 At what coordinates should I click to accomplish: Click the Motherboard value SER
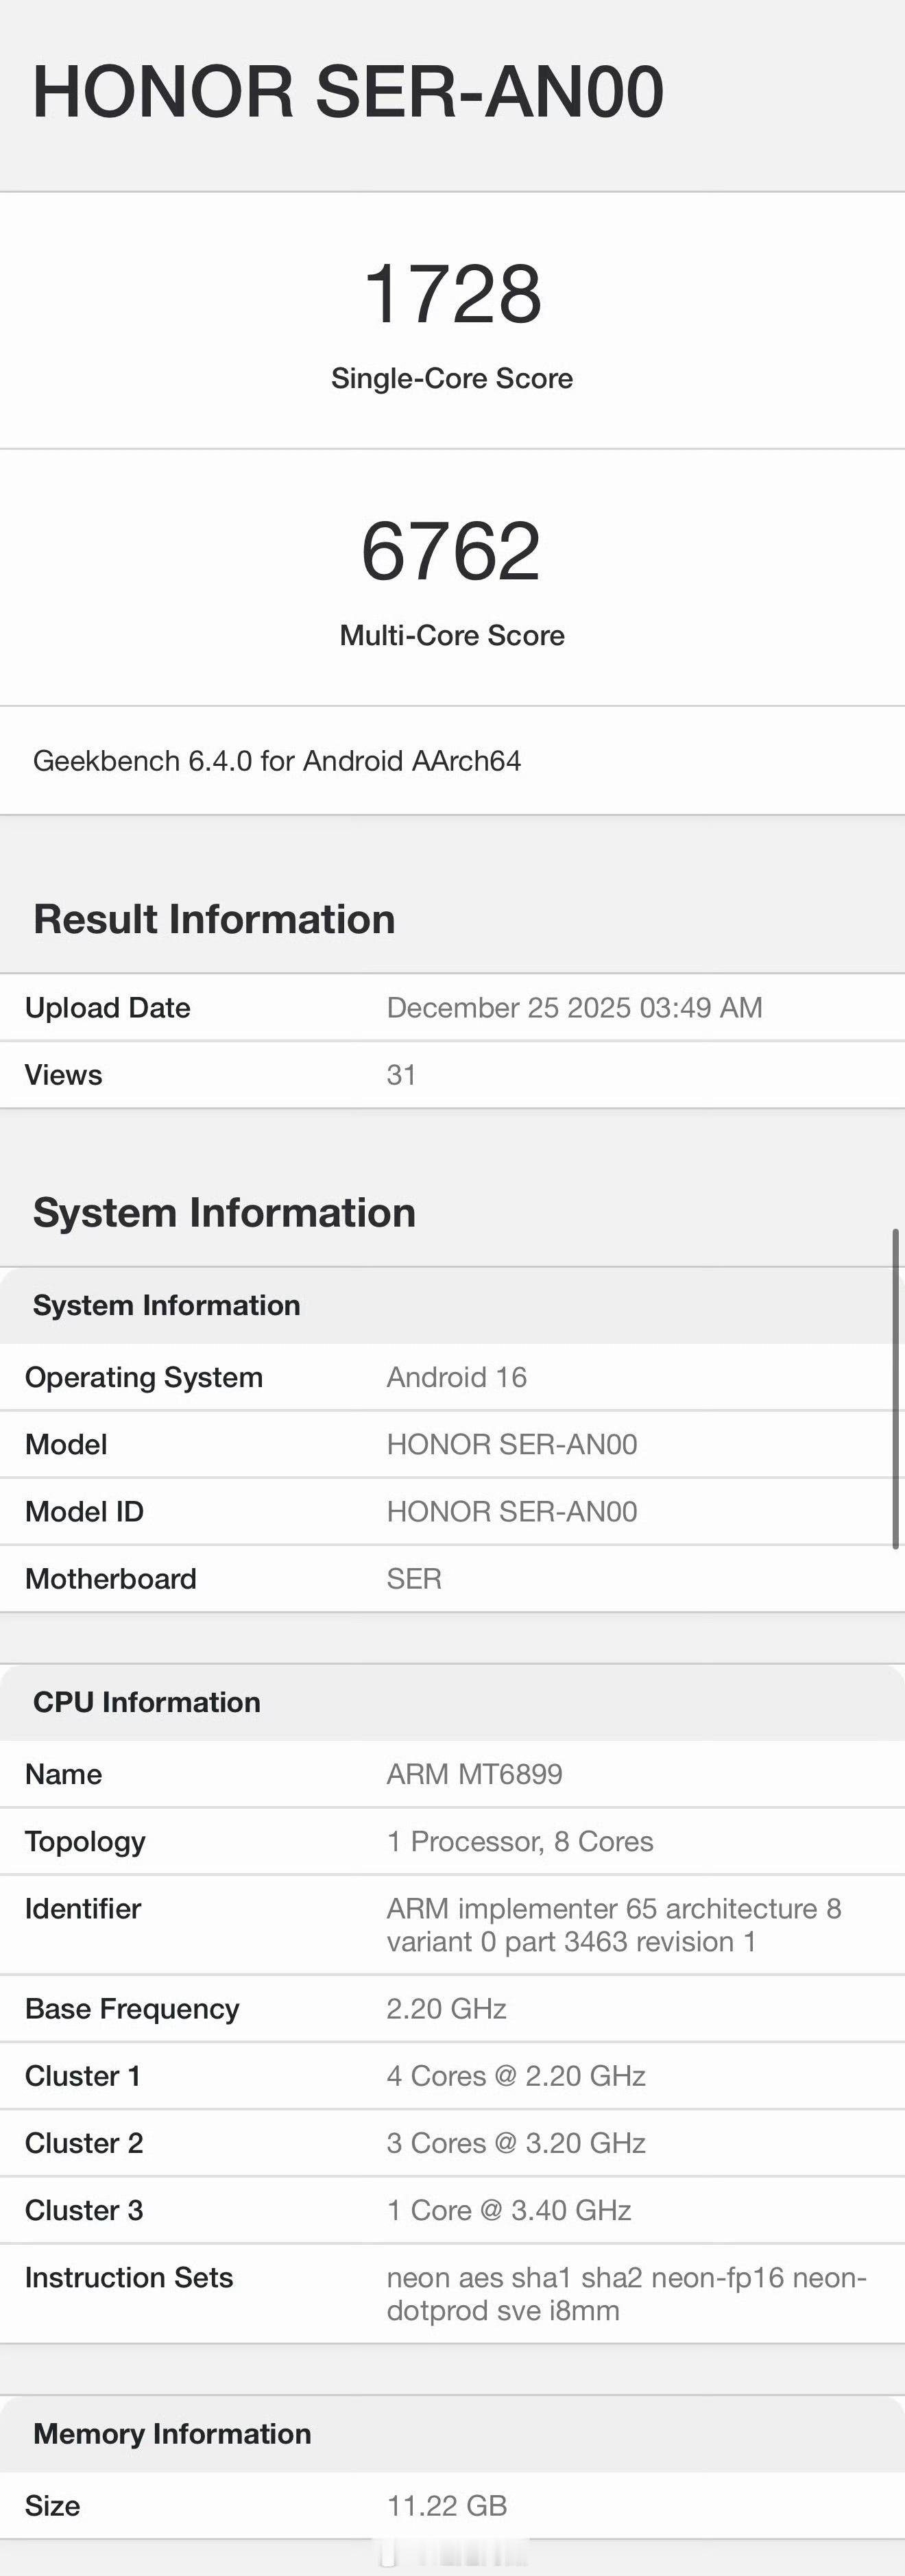pyautogui.click(x=414, y=1578)
